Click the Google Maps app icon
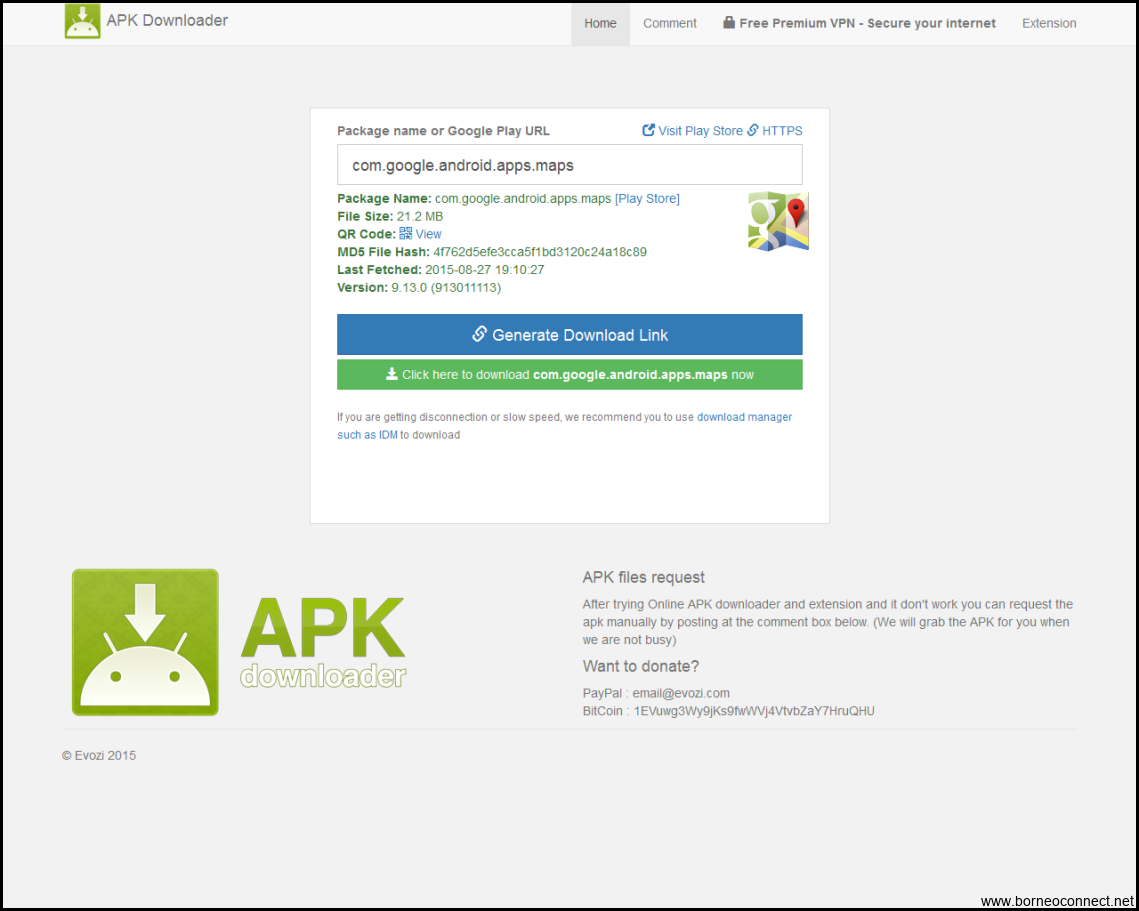 point(778,221)
